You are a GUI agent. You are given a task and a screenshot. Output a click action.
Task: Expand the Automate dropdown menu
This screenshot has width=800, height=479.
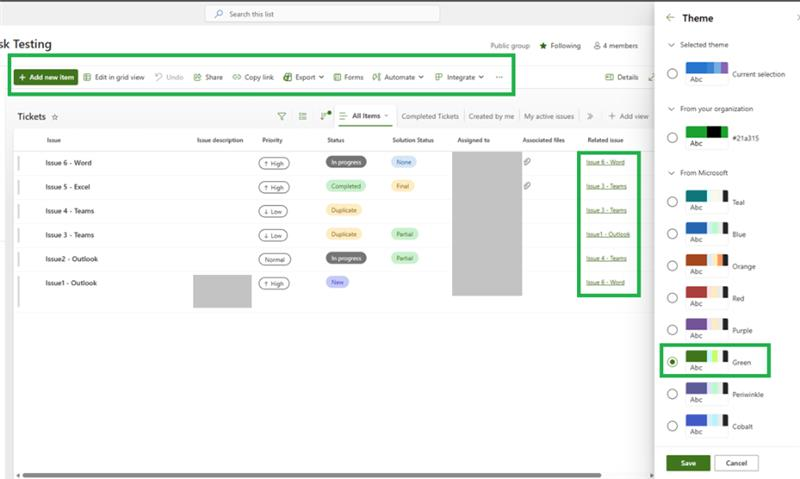398,77
